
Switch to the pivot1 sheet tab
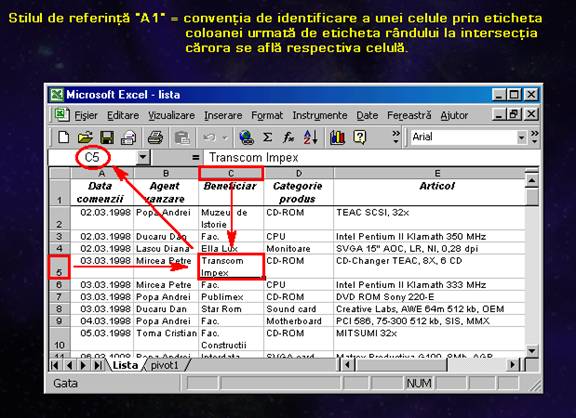click(165, 365)
